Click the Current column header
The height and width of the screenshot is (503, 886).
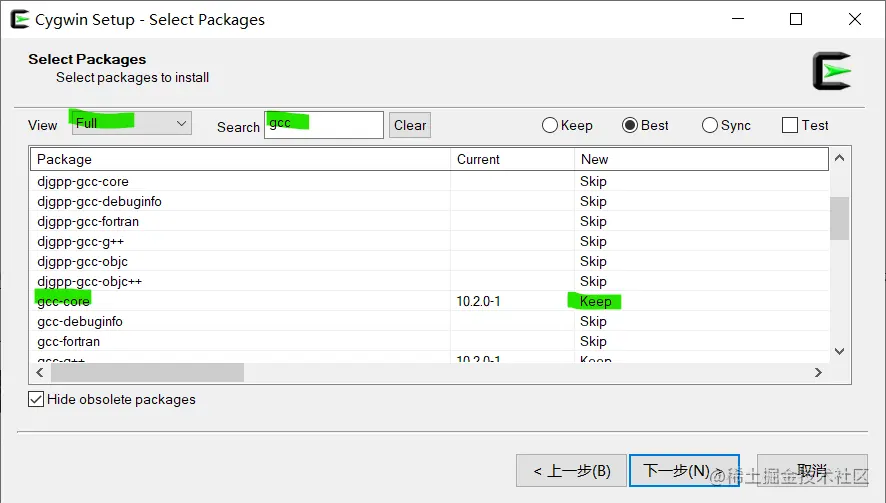click(513, 159)
